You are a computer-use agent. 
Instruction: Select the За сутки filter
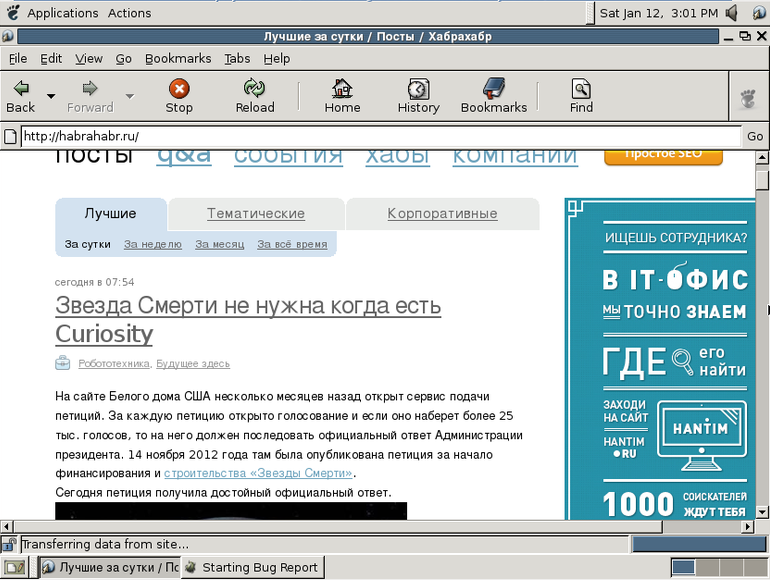(87, 244)
